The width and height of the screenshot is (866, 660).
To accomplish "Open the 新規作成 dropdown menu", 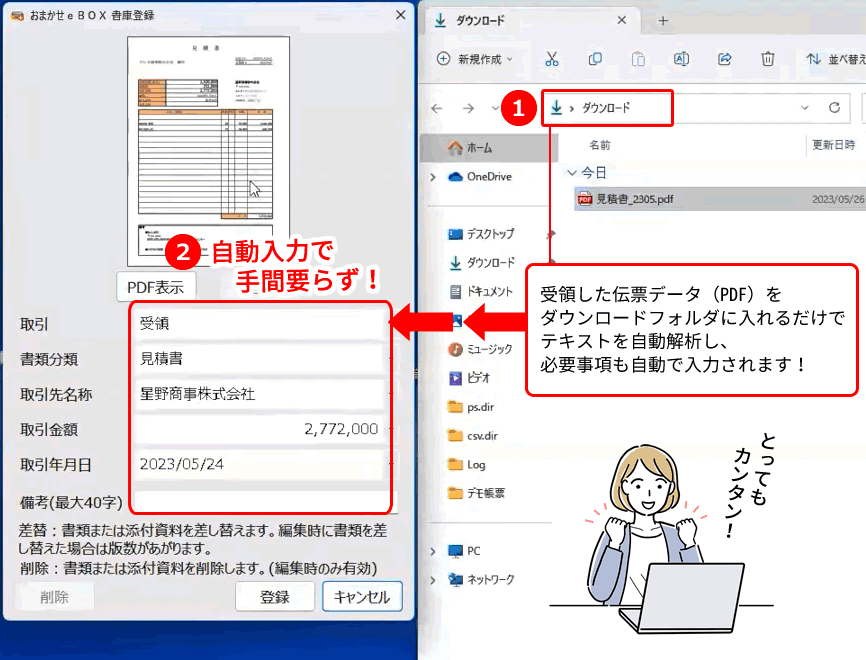I will pos(475,59).
